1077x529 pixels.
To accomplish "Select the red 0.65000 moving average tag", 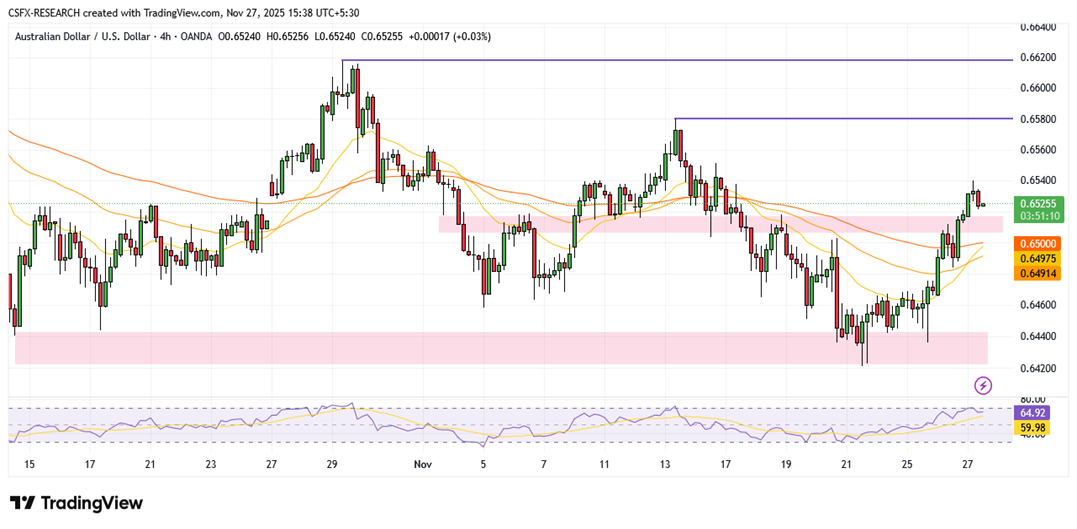I will 1039,244.
